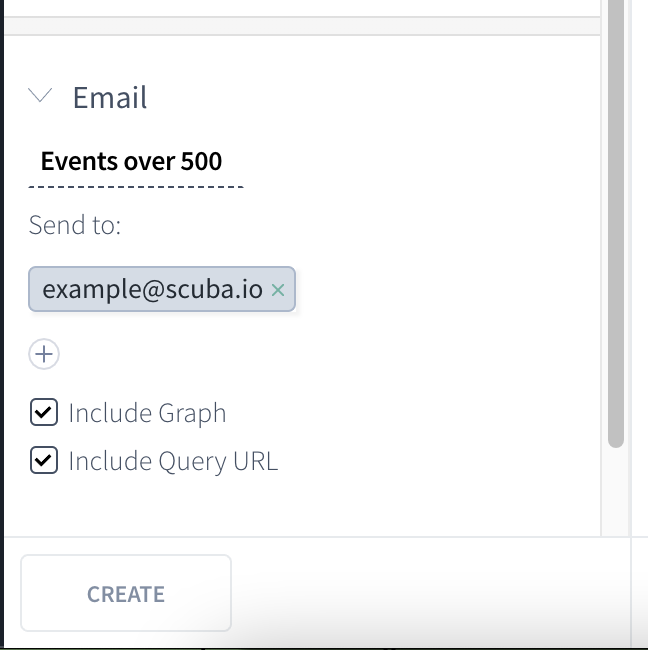Viewport: 648px width, 650px height.
Task: Click the footer area right of CREATE
Action: pos(431,593)
